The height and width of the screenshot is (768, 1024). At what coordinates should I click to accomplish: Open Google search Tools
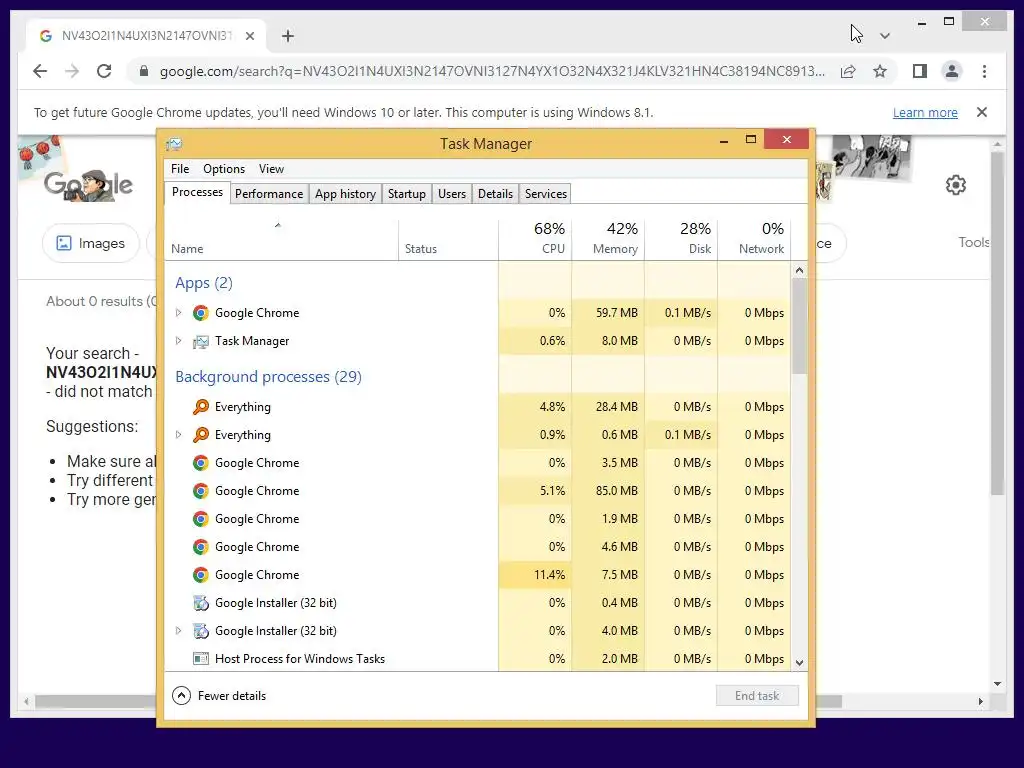(974, 242)
